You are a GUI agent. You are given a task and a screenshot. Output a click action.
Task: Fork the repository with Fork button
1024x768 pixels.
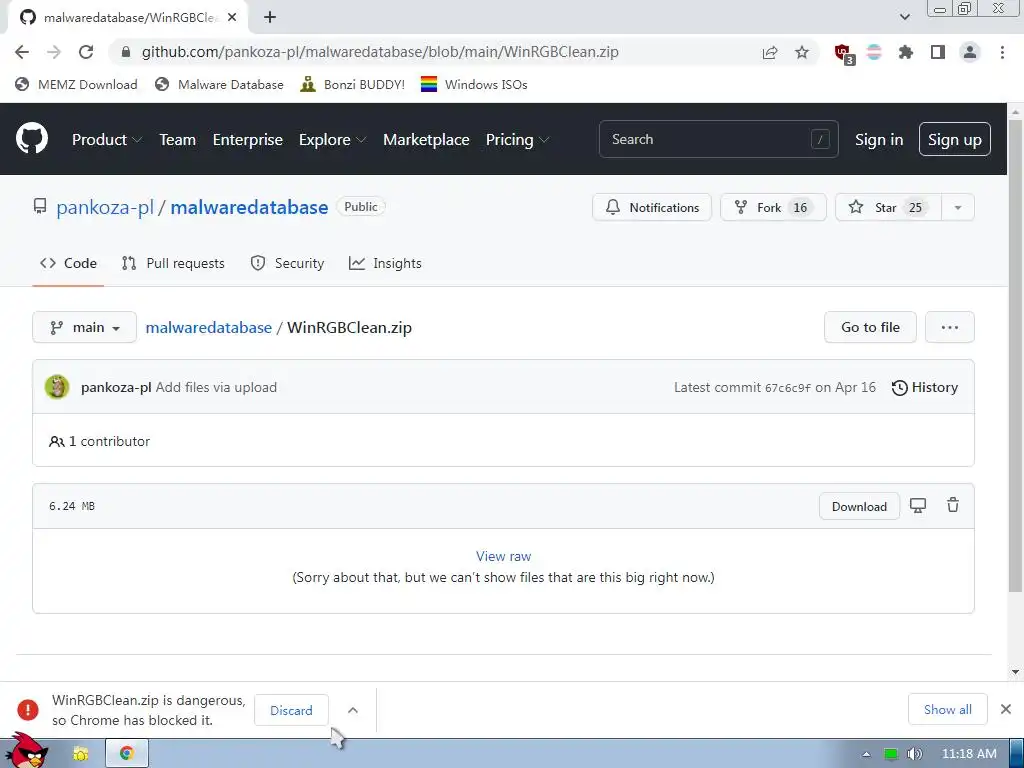773,208
